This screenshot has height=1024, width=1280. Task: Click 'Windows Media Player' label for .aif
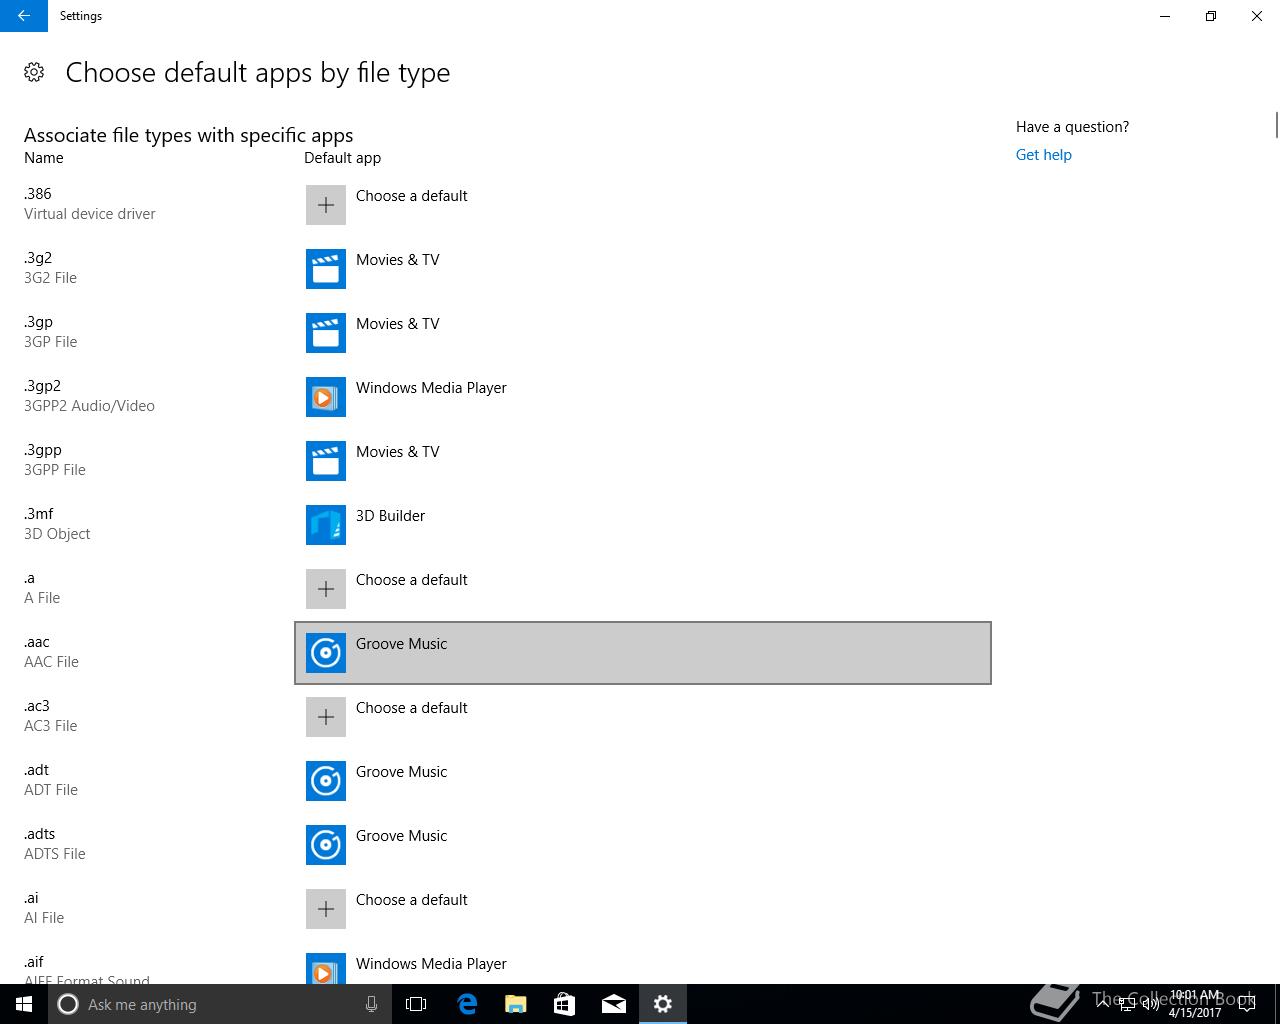[x=431, y=964]
